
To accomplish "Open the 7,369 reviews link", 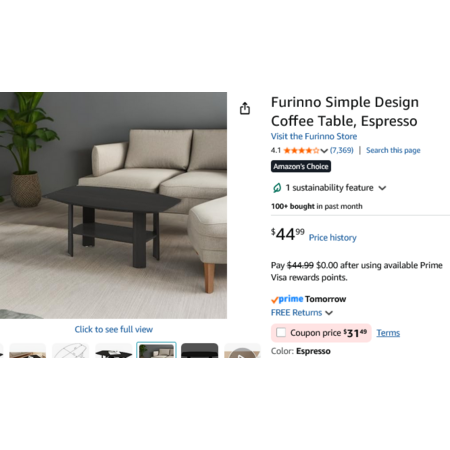I will pyautogui.click(x=342, y=150).
